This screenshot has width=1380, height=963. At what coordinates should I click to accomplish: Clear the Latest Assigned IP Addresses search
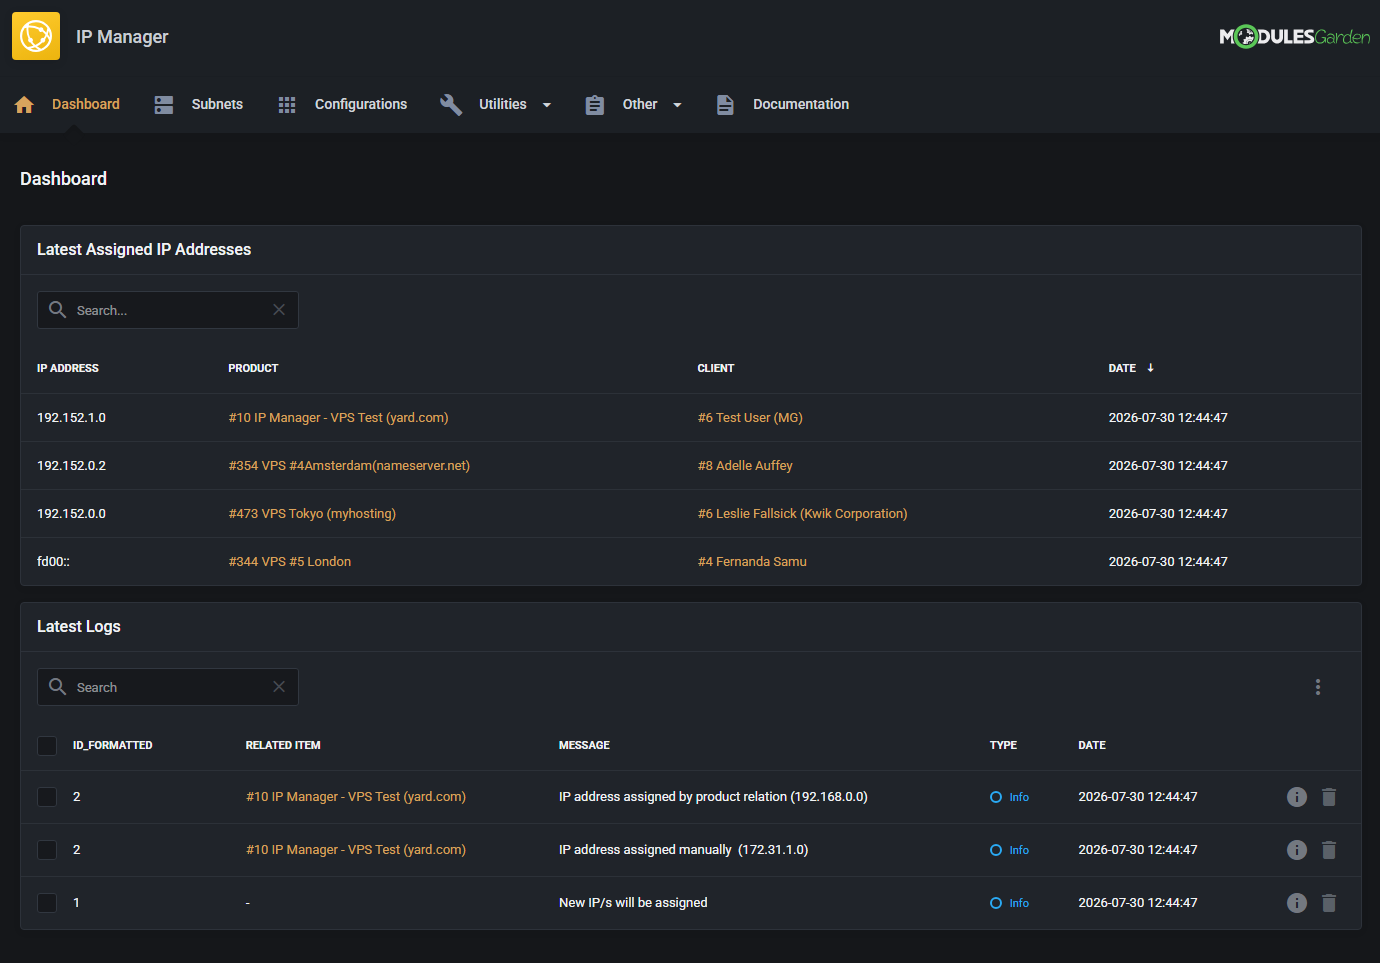coord(279,310)
